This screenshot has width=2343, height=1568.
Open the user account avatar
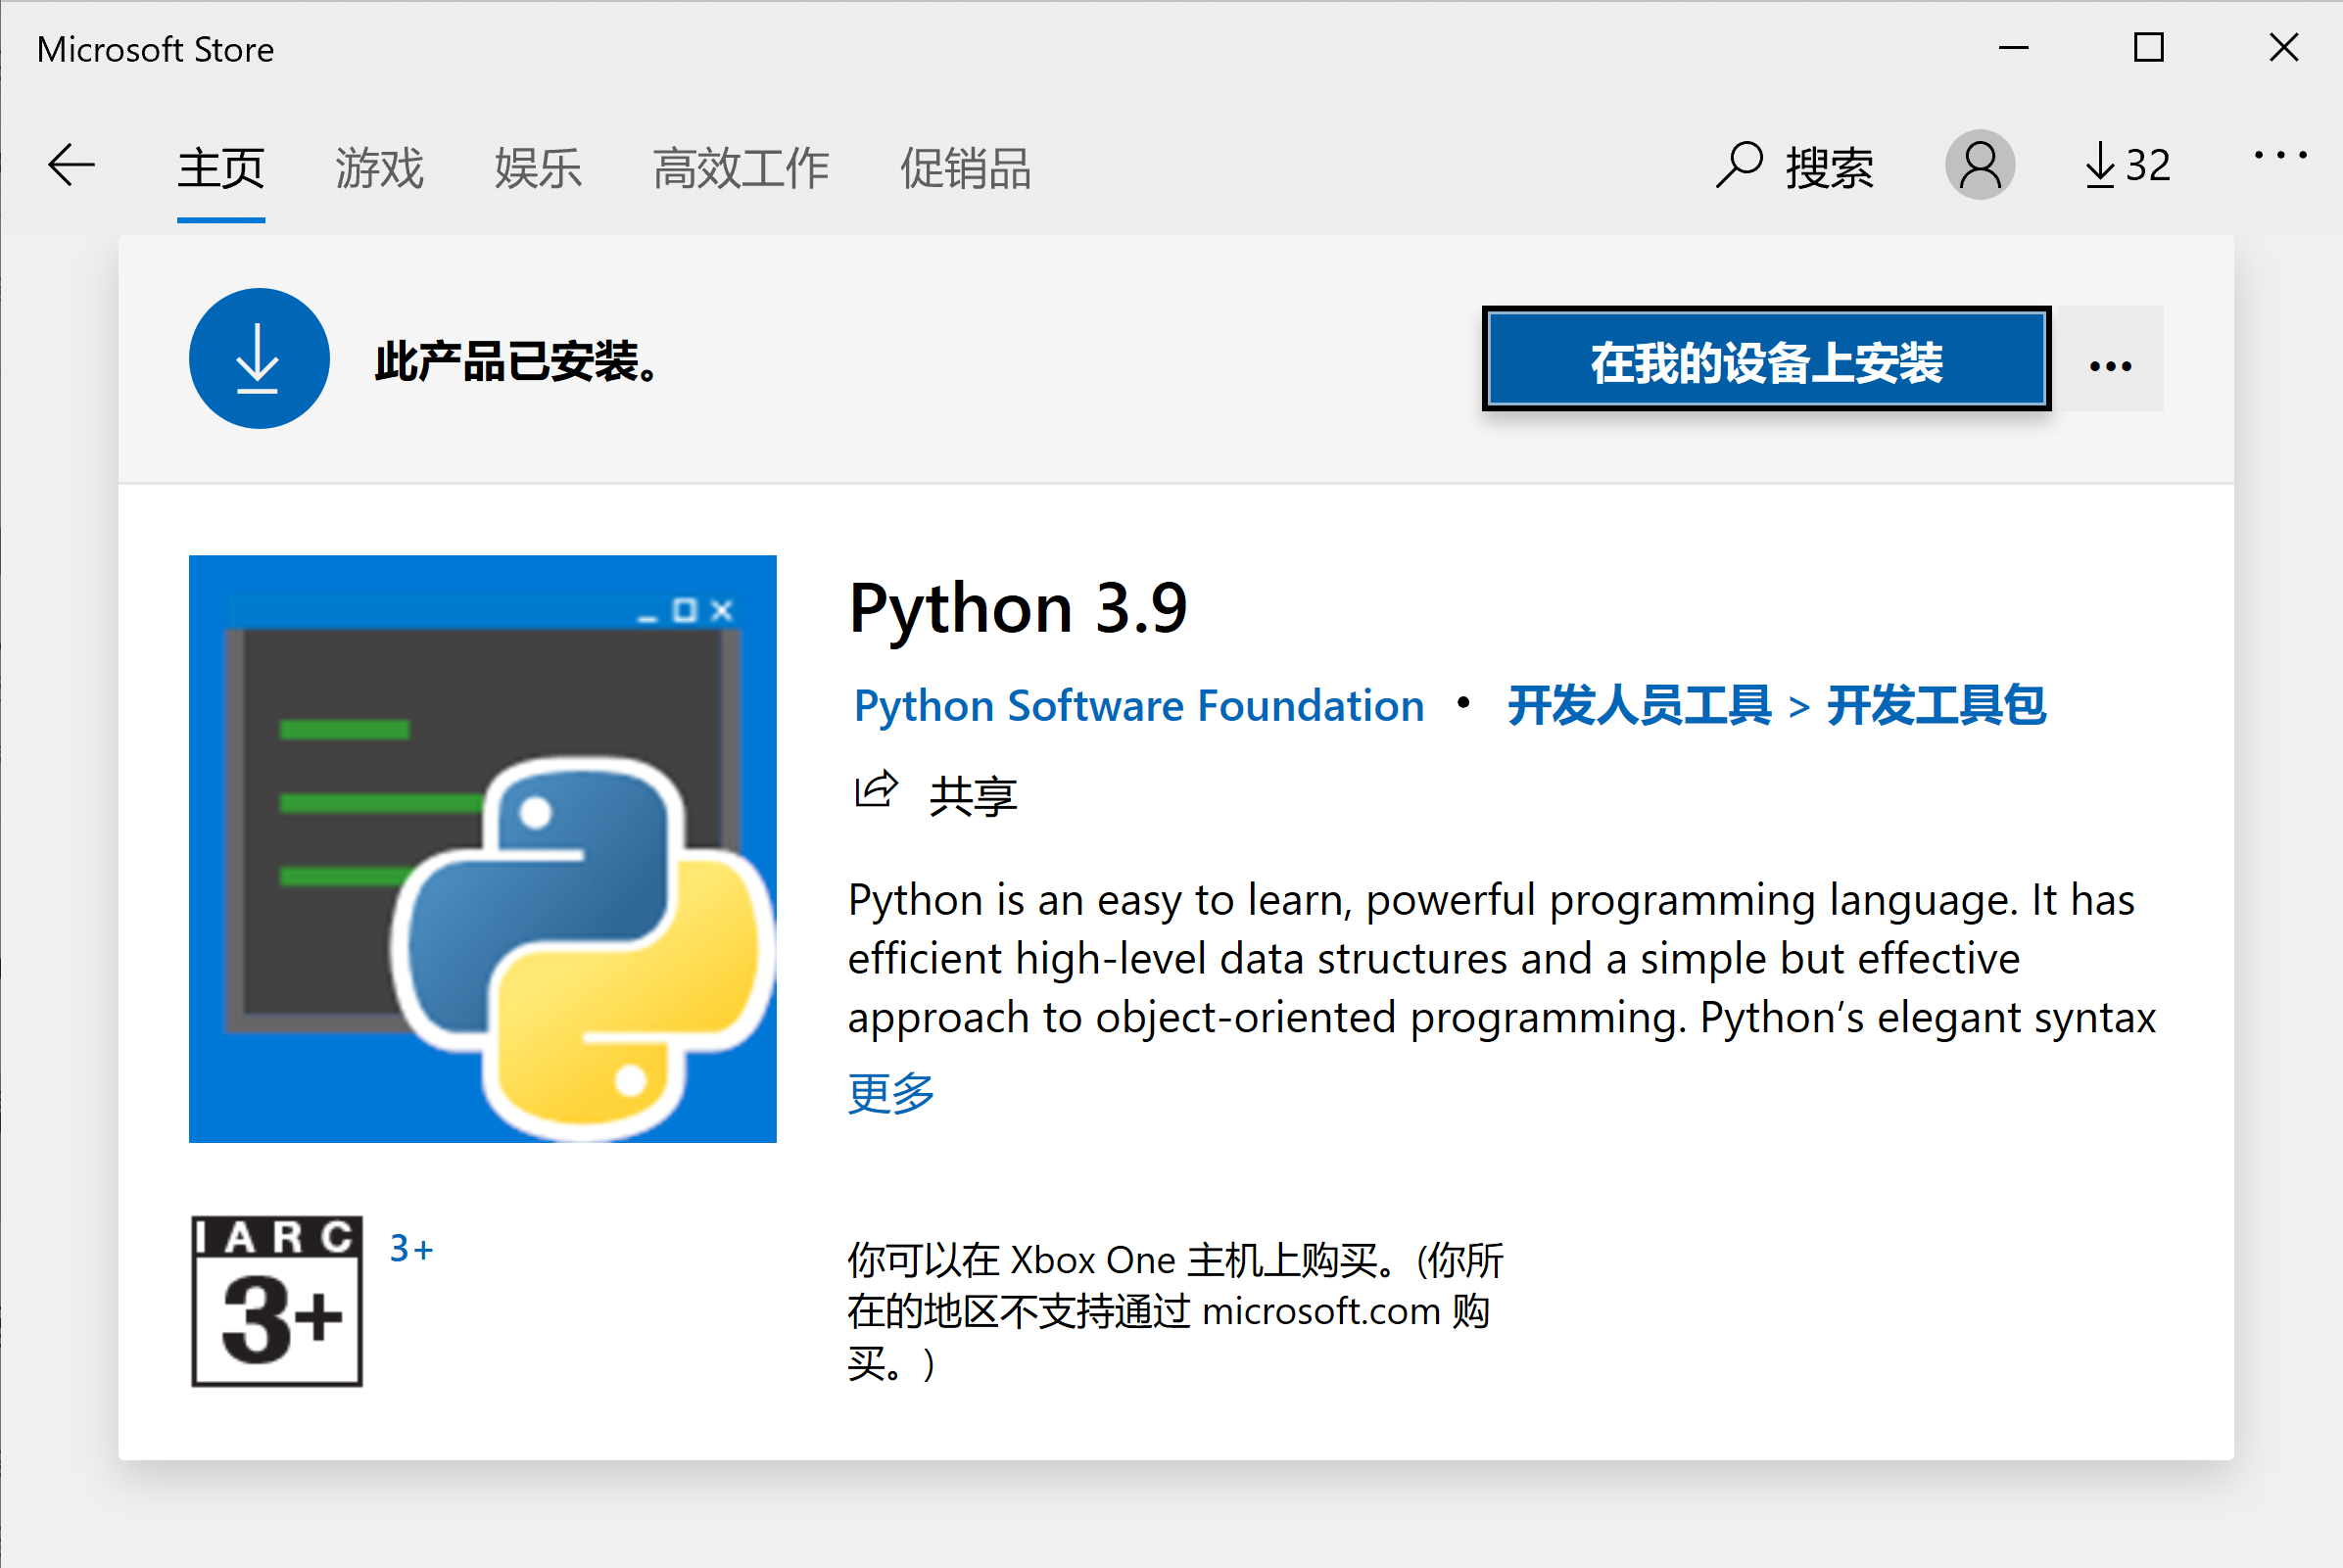pyautogui.click(x=1979, y=165)
